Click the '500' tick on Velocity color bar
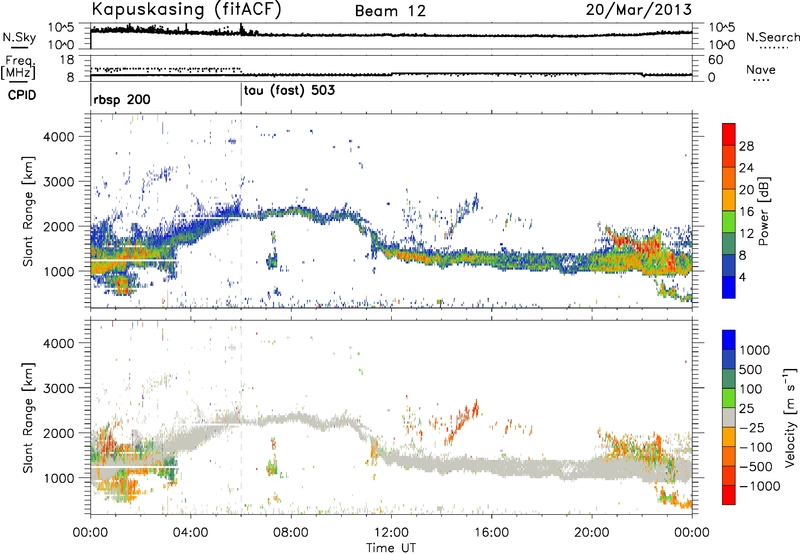 (x=751, y=369)
